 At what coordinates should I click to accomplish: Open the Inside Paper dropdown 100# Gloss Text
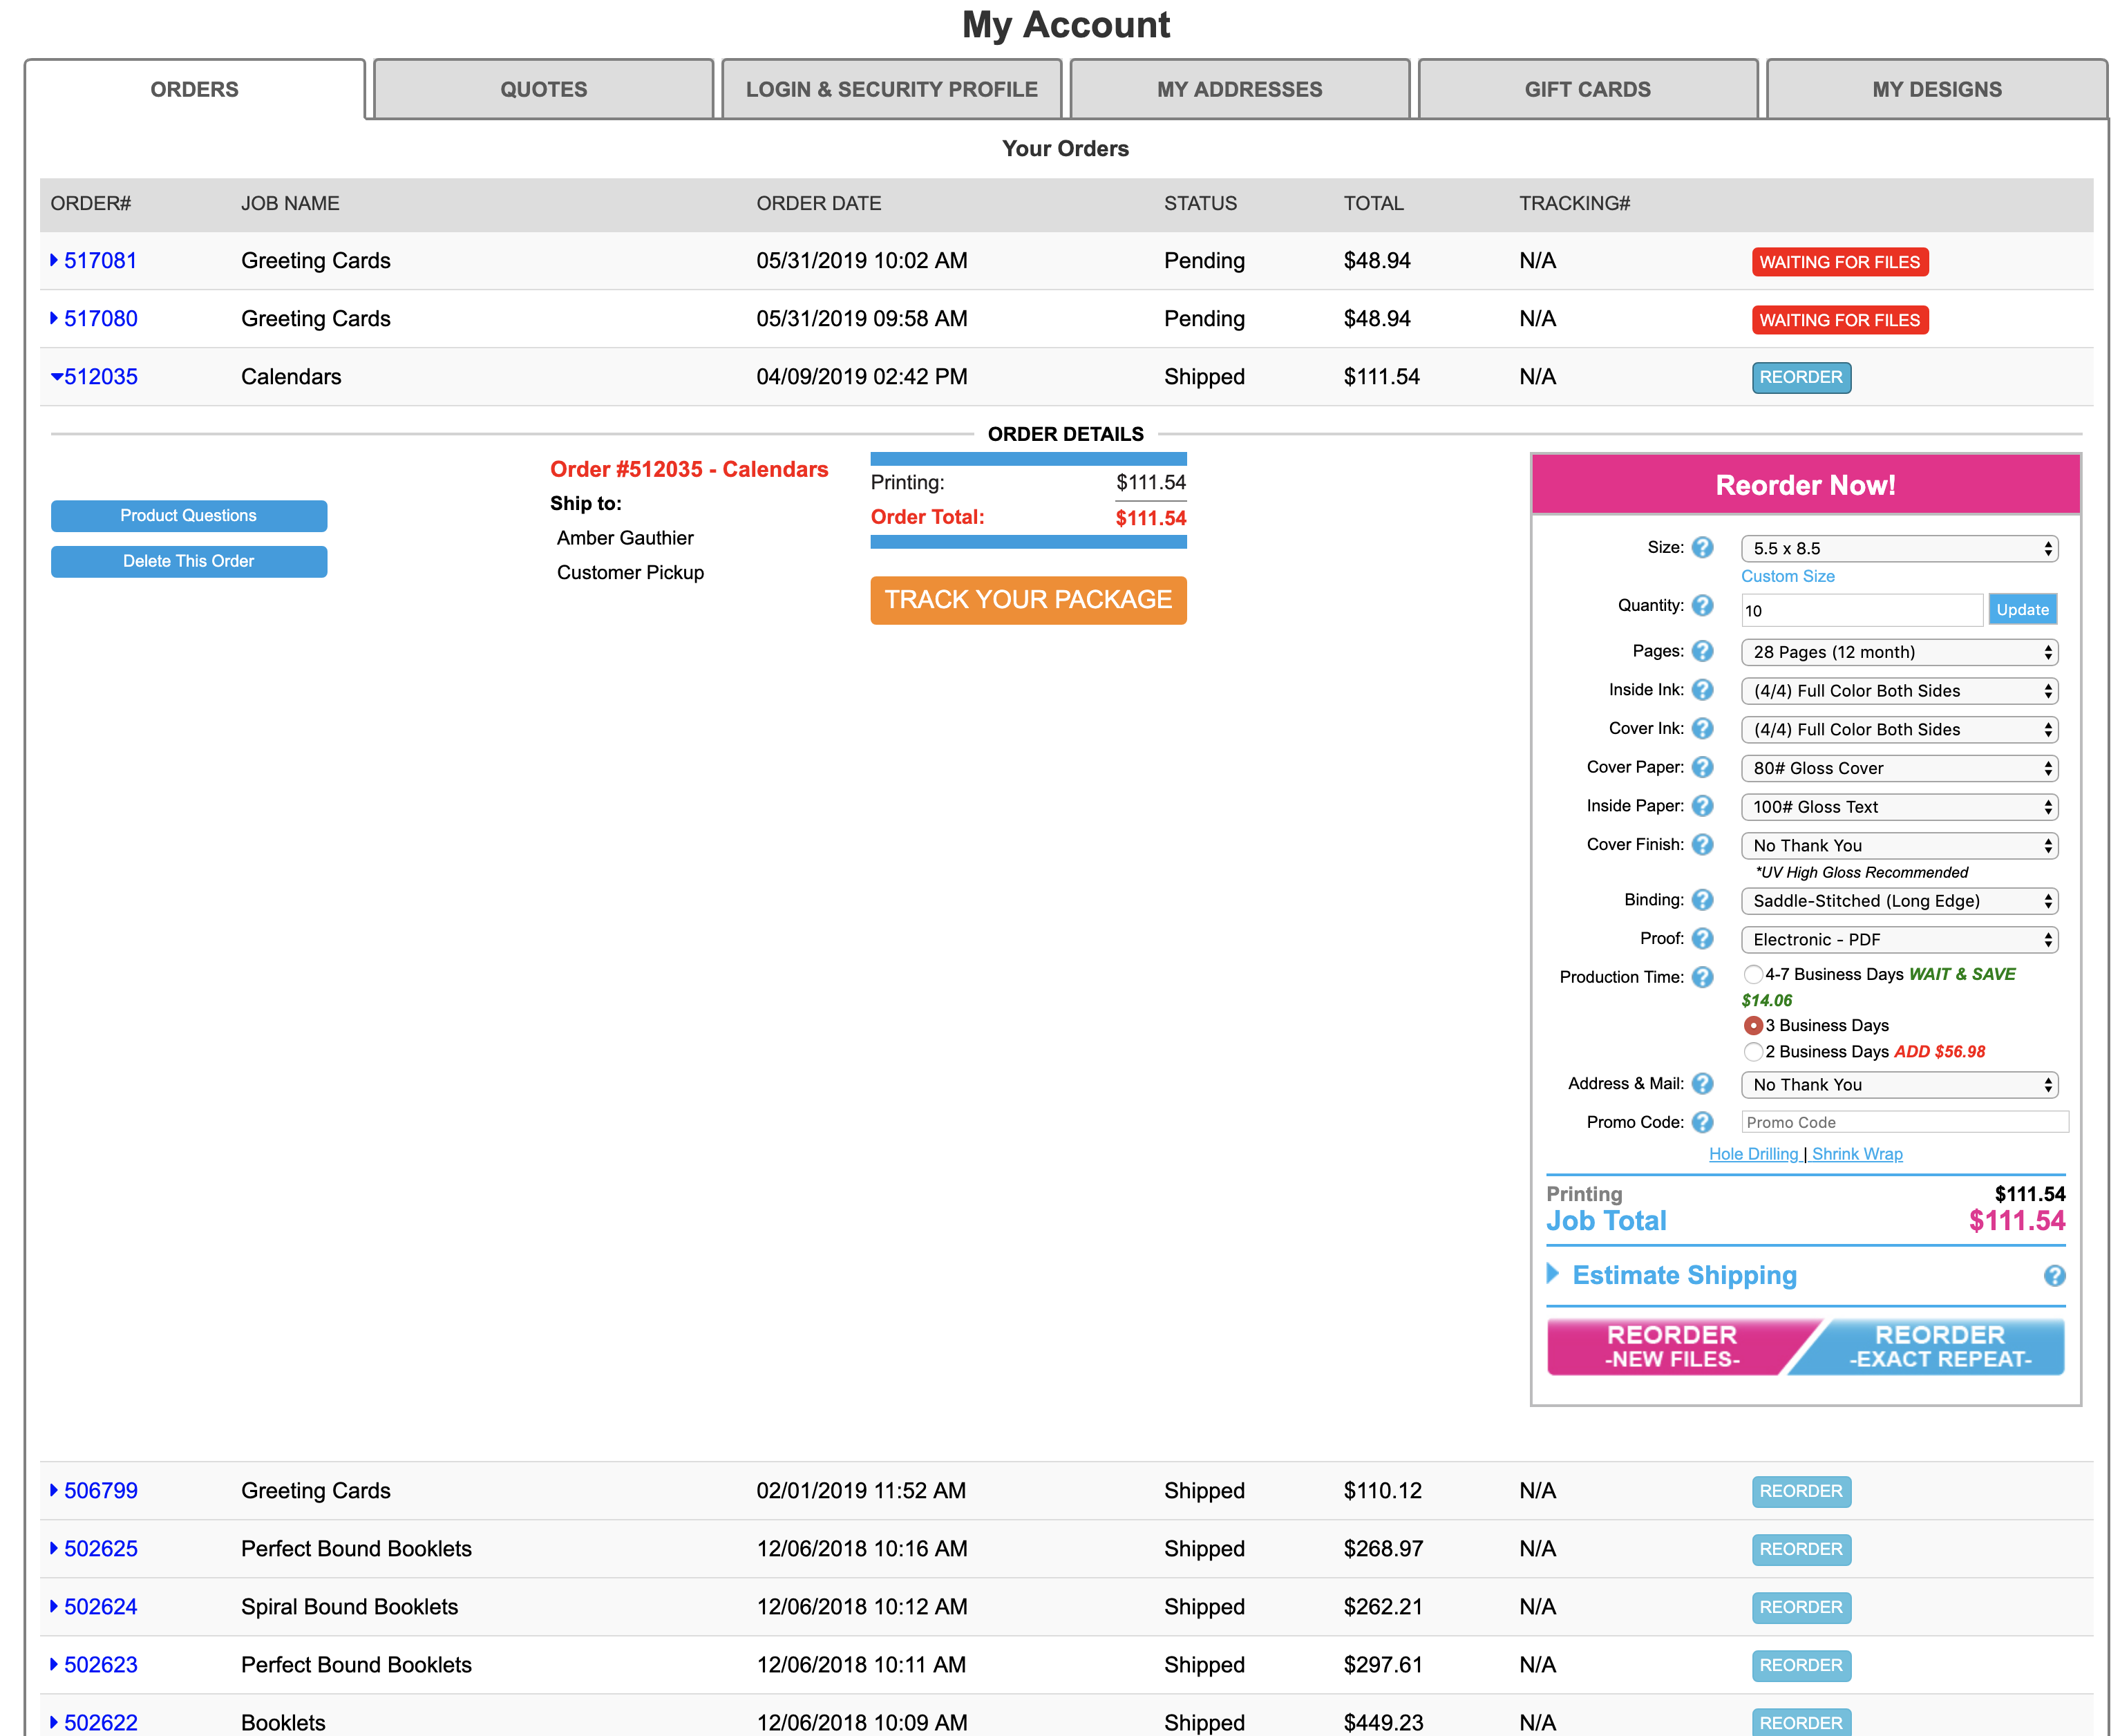[x=1899, y=807]
